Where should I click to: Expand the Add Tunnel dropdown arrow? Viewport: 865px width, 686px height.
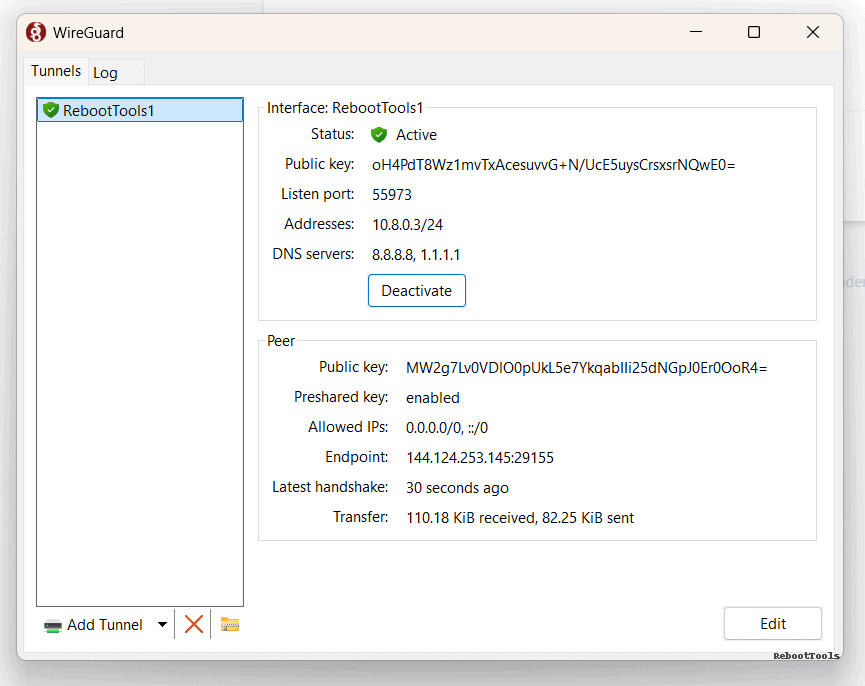[x=162, y=625]
